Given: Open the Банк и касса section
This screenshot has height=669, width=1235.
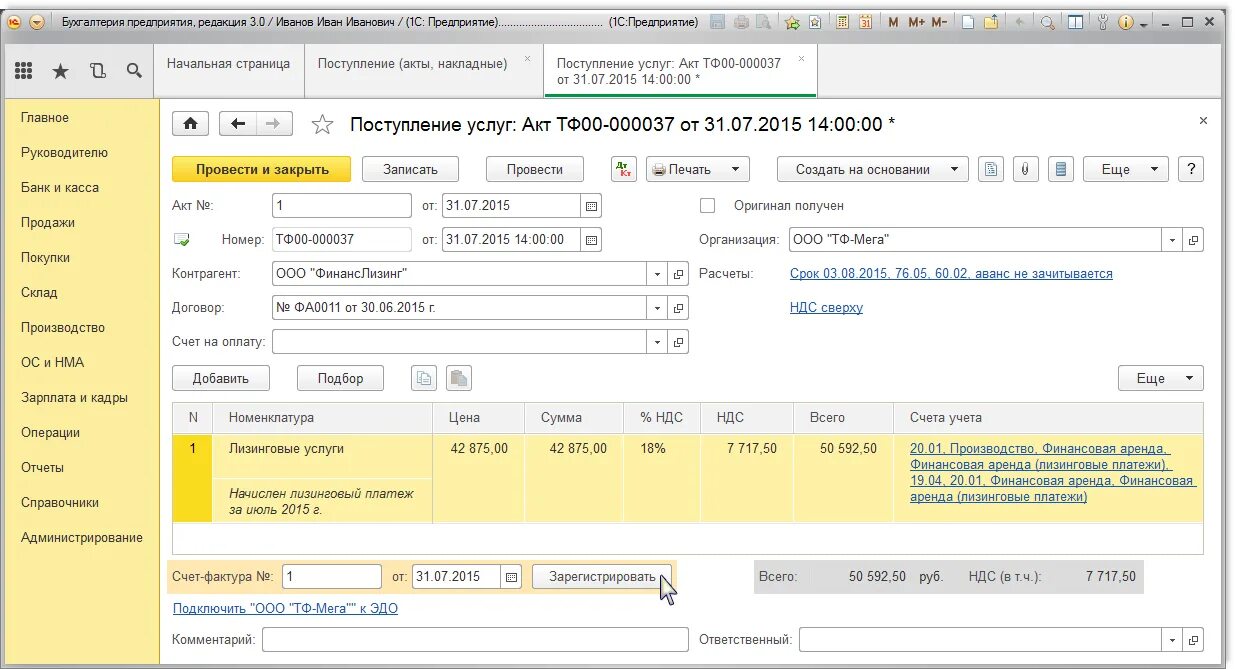Looking at the screenshot, I should point(60,187).
